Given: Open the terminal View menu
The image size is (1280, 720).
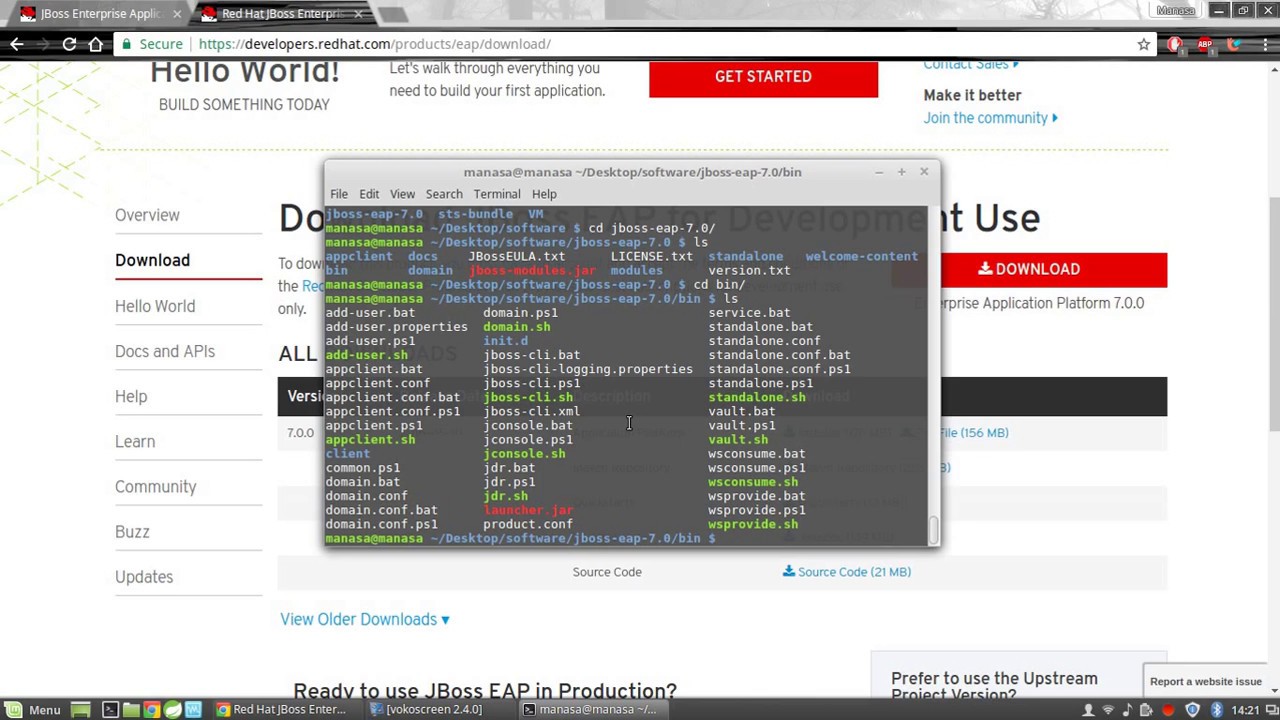Looking at the screenshot, I should tap(402, 194).
